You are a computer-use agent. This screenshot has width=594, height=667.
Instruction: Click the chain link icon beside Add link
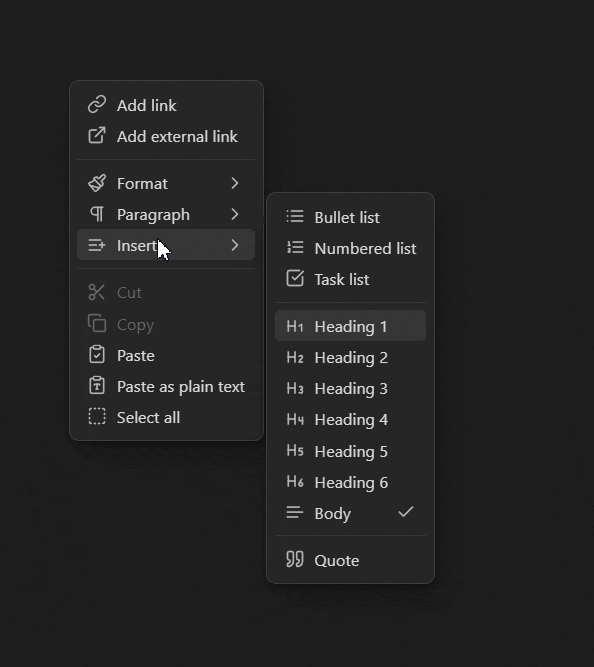pyautogui.click(x=97, y=105)
